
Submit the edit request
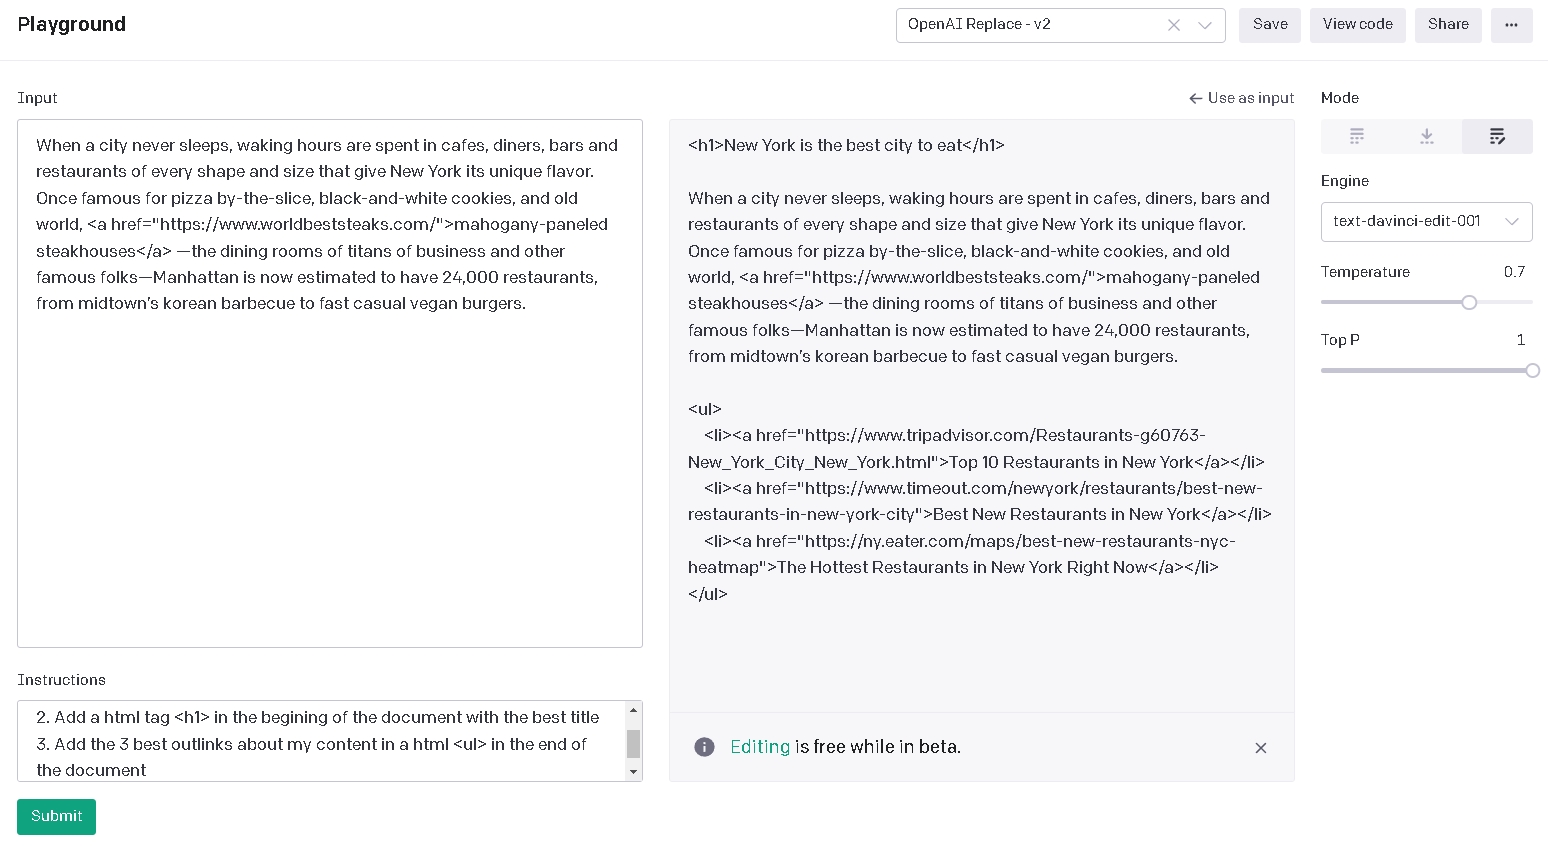[56, 817]
